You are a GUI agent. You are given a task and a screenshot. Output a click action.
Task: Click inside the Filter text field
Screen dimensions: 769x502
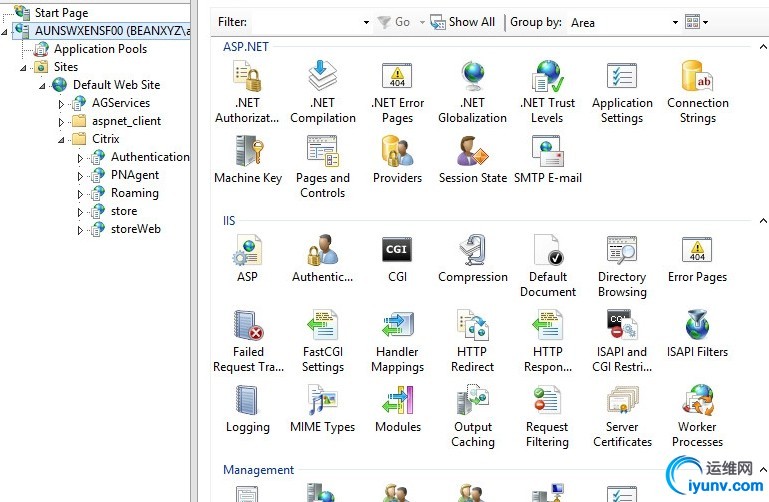coord(307,23)
